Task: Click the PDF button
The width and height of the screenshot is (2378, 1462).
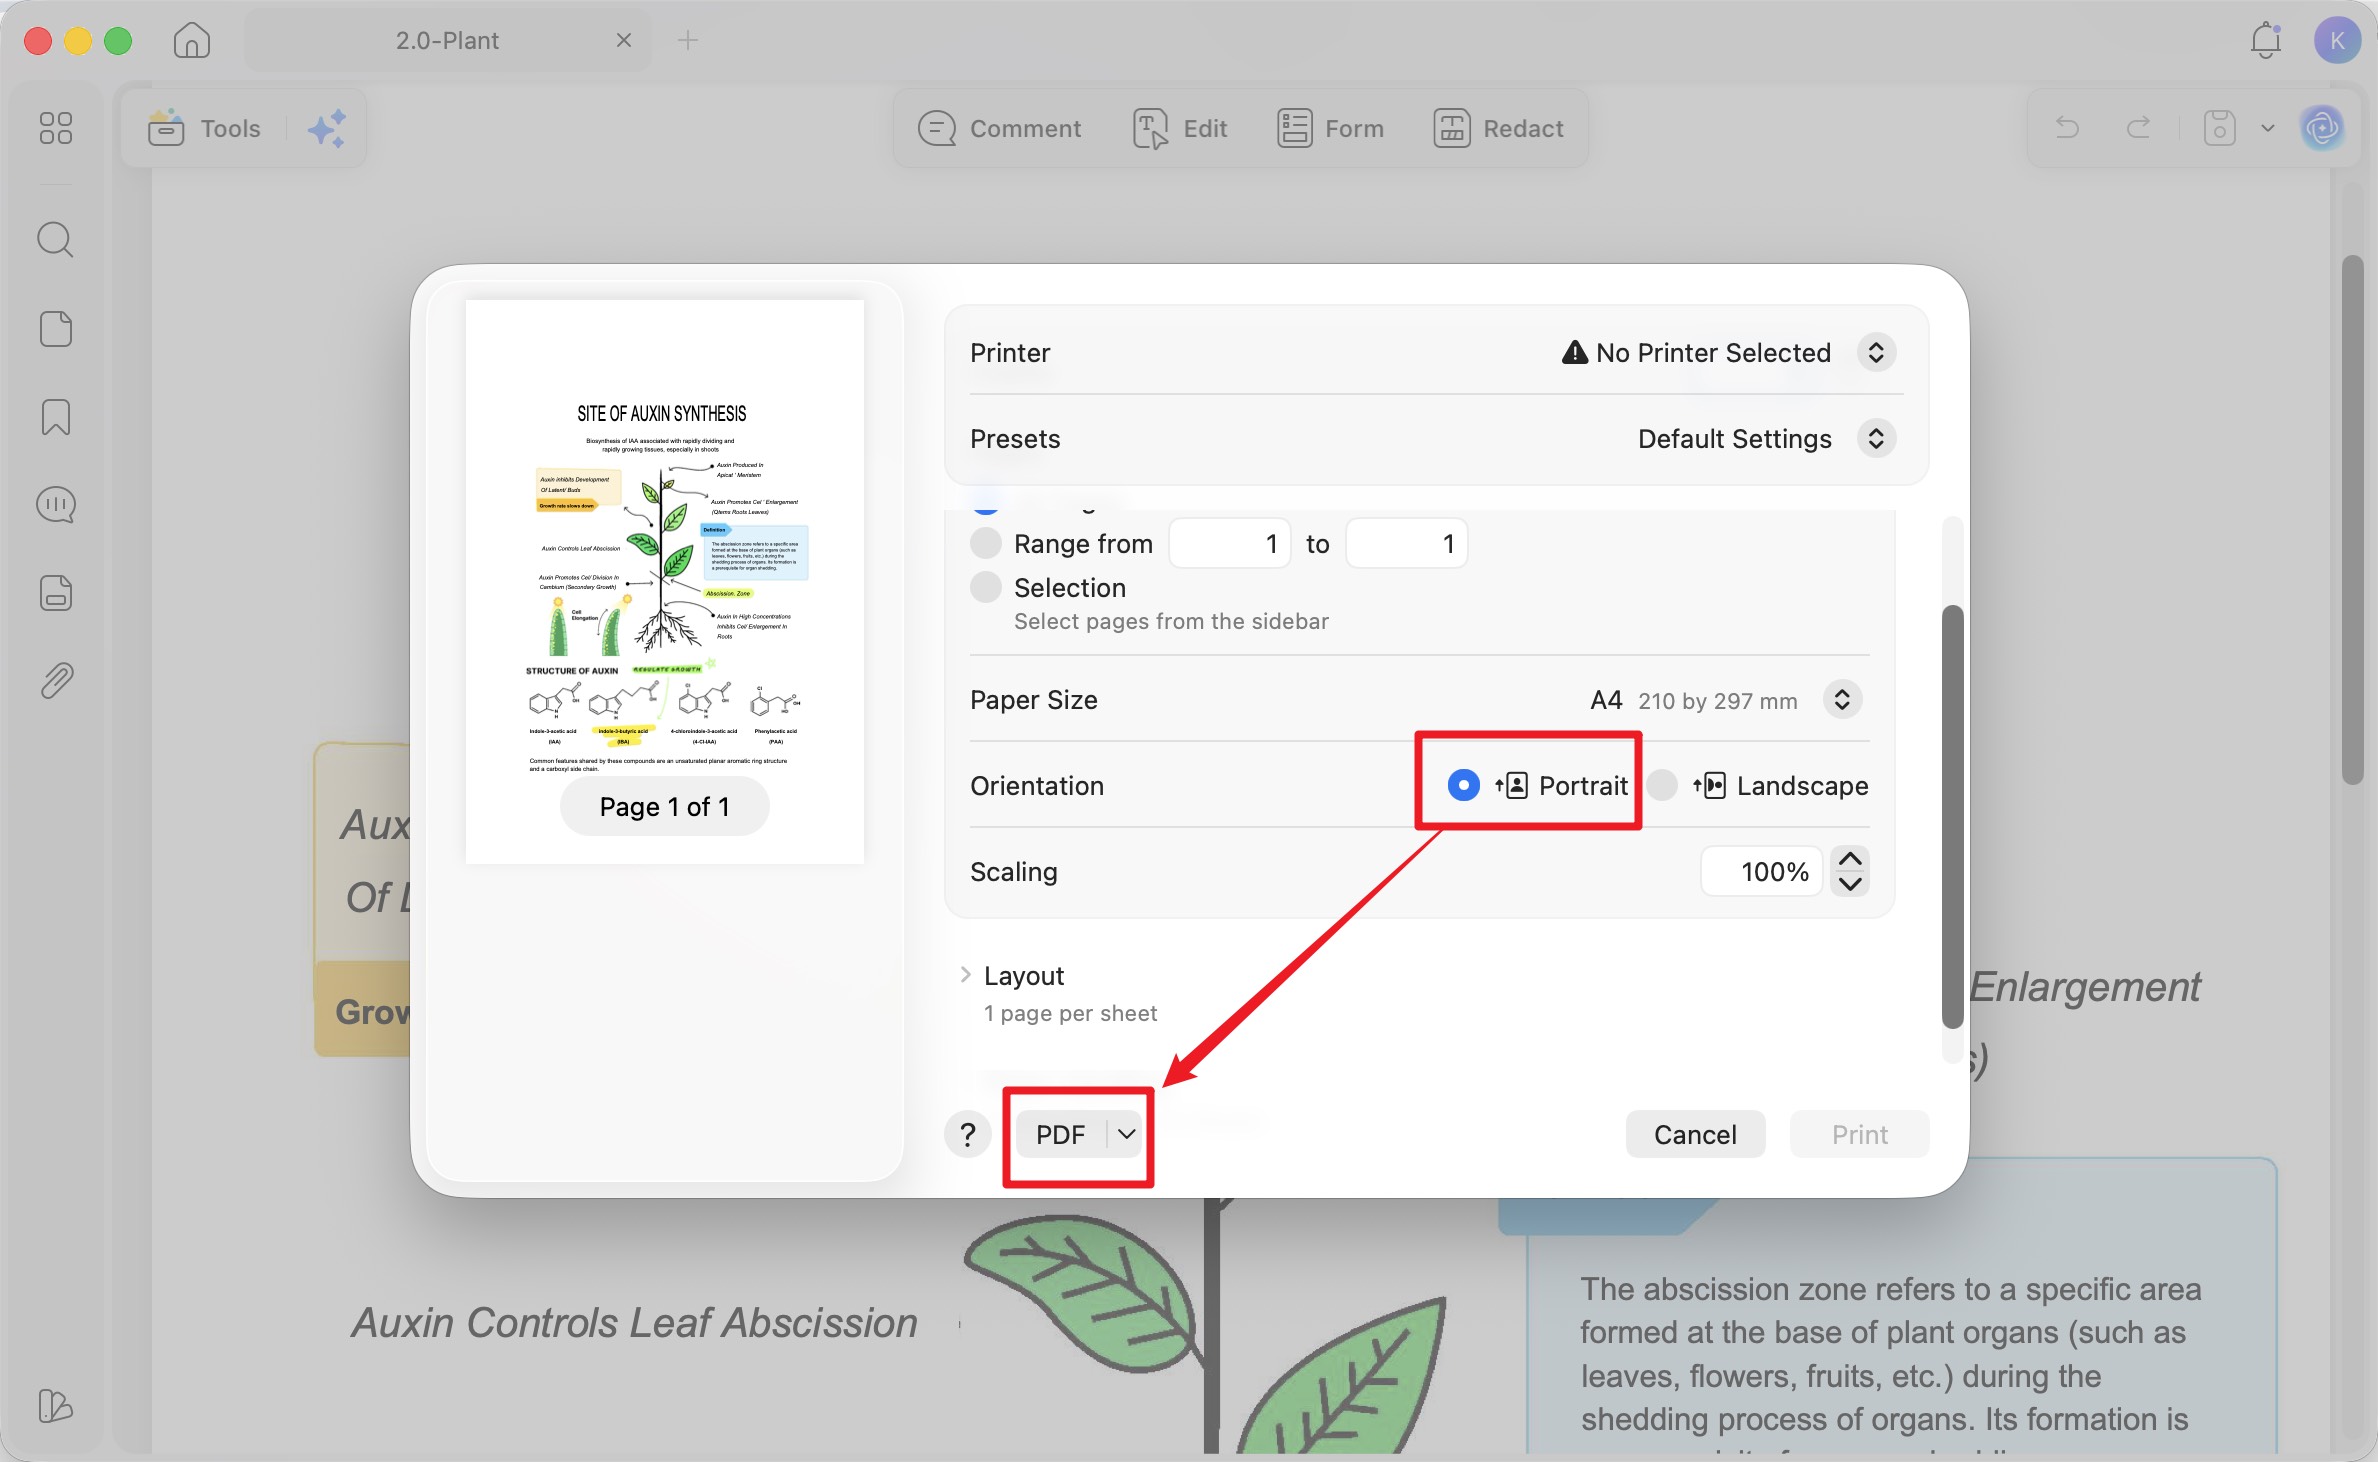Action: (x=1061, y=1134)
